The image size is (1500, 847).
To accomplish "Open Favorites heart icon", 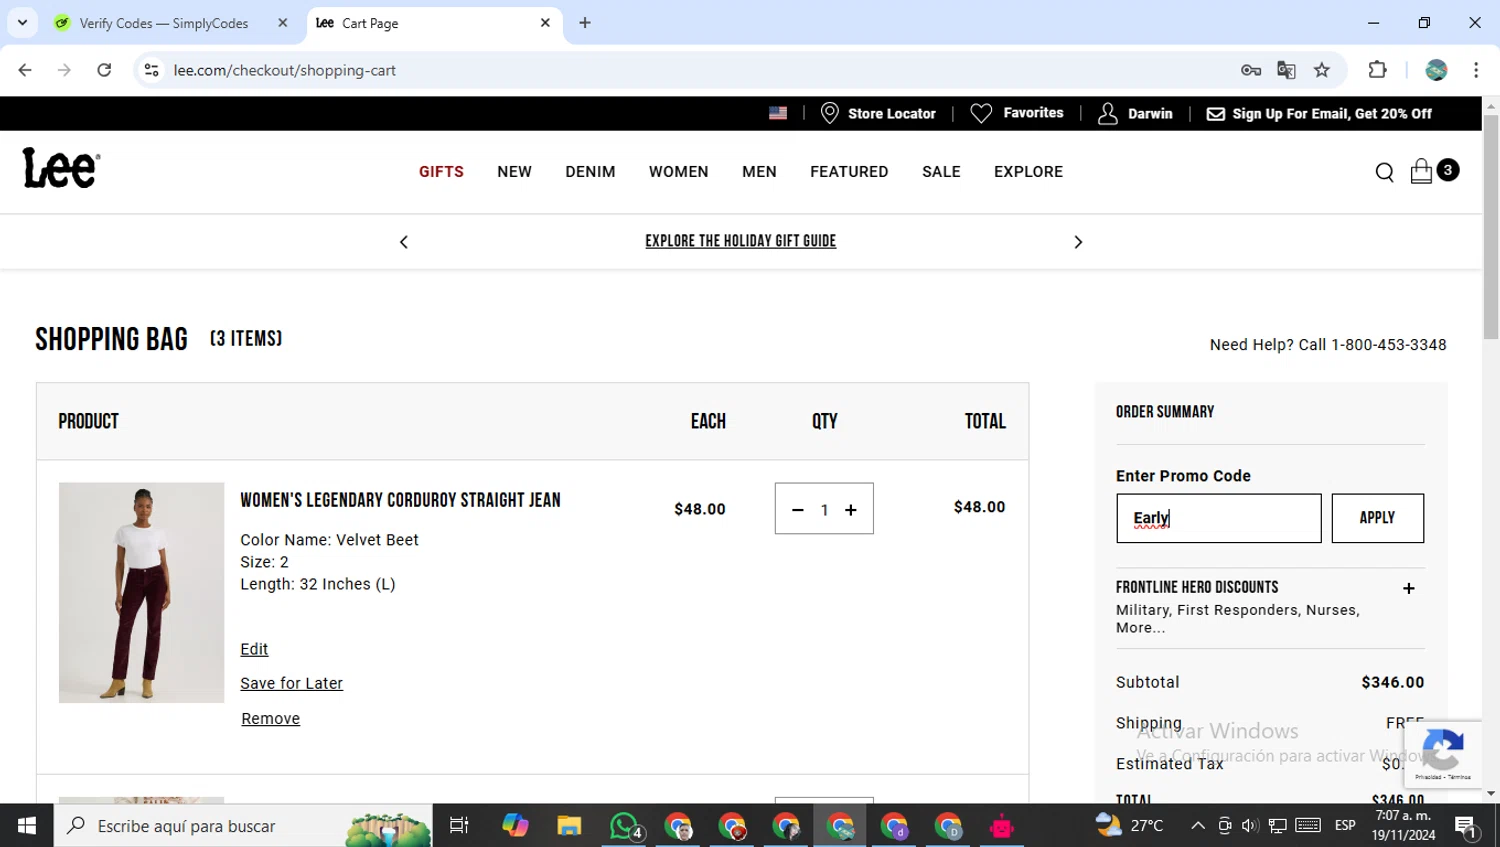I will point(981,113).
